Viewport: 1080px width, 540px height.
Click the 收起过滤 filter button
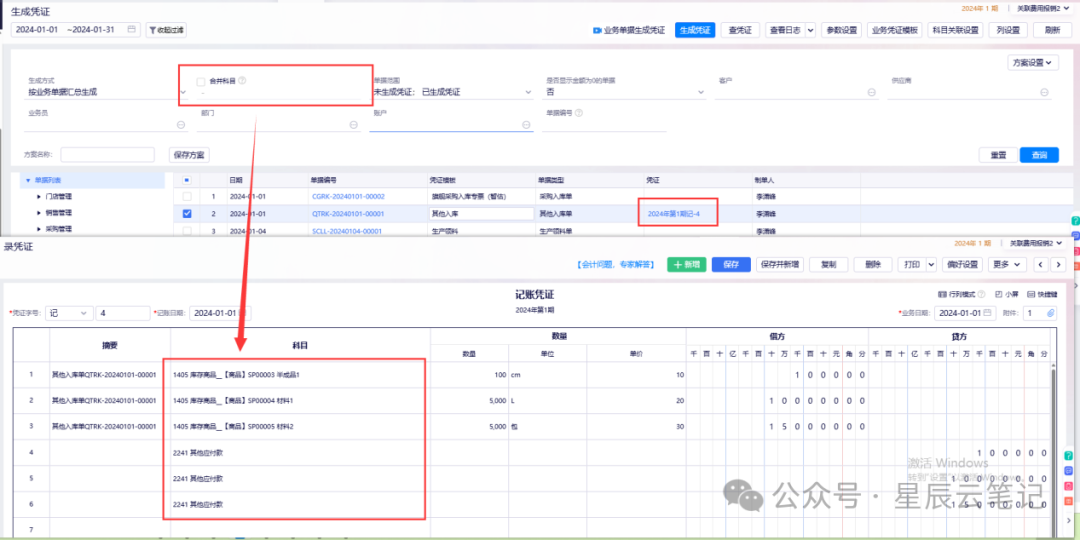(166, 30)
